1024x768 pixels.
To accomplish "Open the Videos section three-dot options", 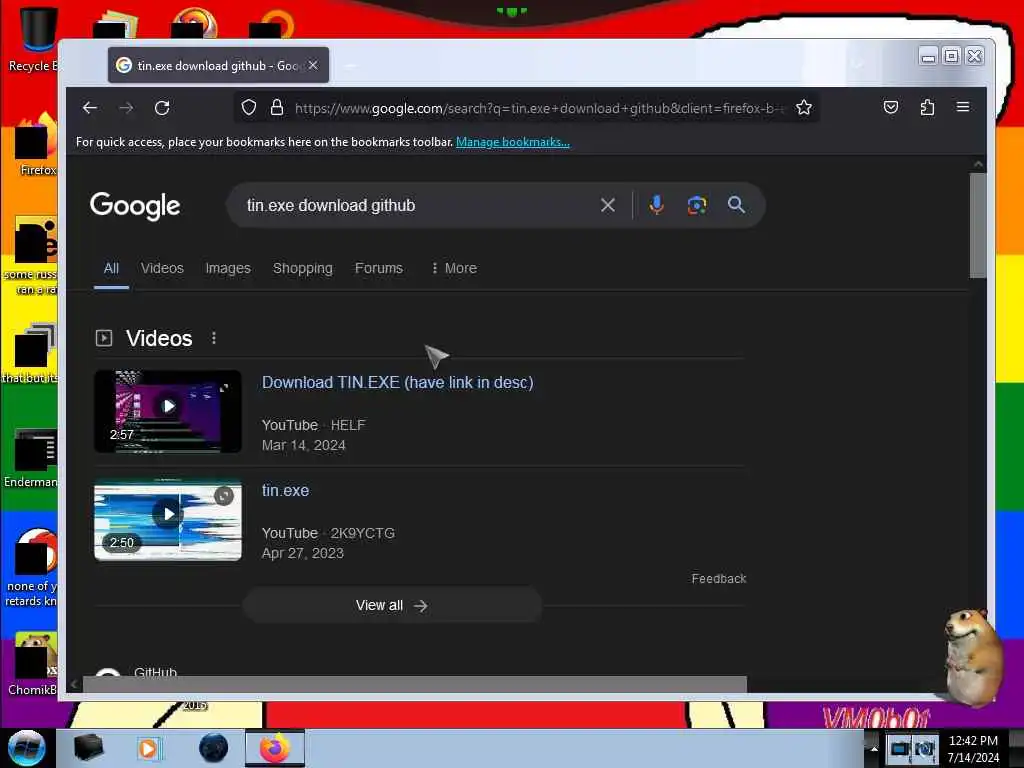I will pos(214,338).
